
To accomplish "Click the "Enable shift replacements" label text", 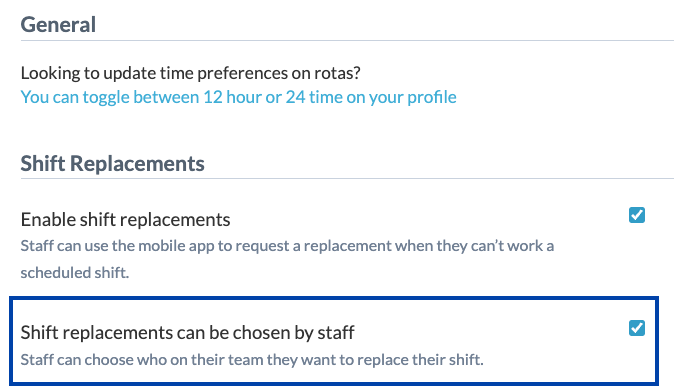I will click(x=126, y=220).
